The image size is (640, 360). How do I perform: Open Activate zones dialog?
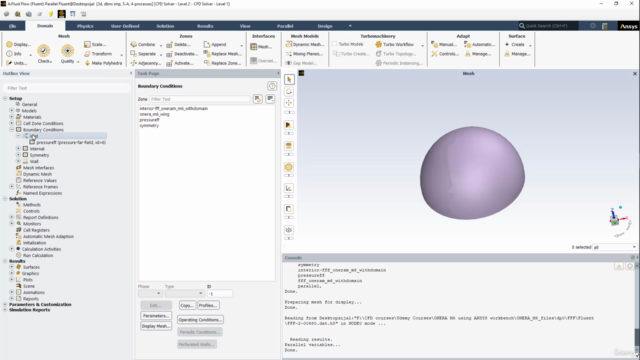[x=180, y=63]
